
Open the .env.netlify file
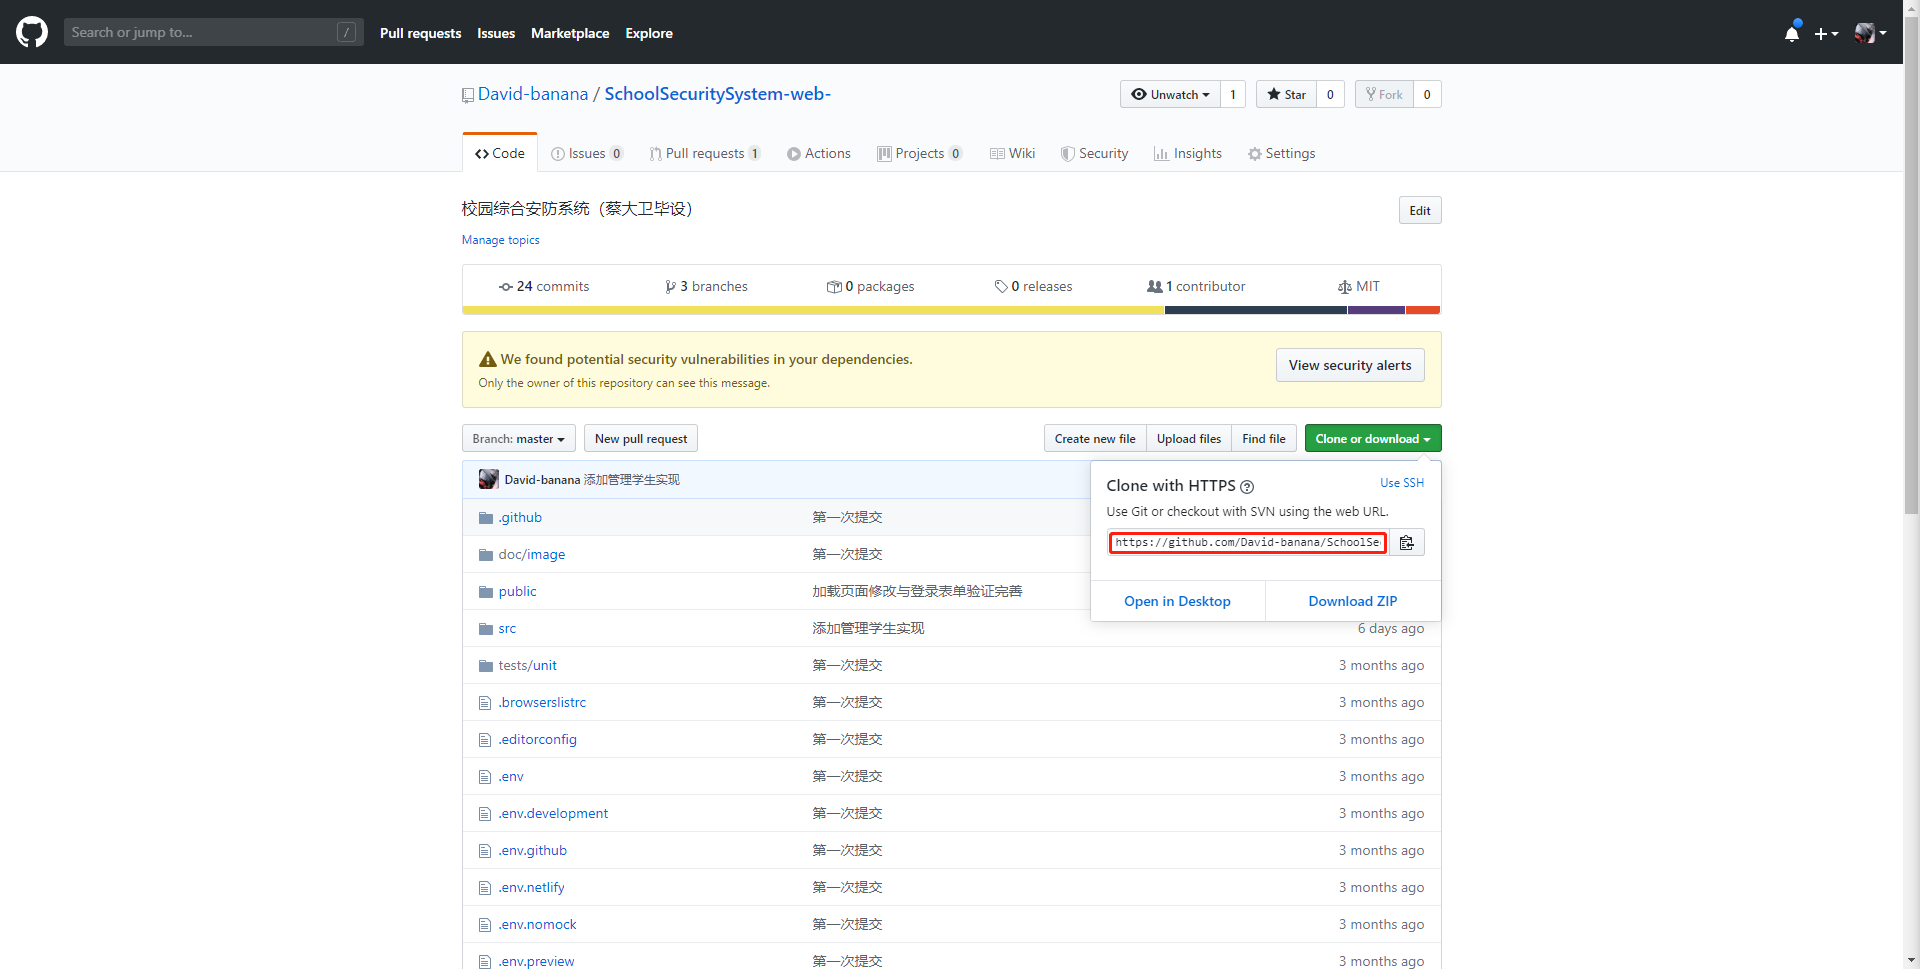531,887
